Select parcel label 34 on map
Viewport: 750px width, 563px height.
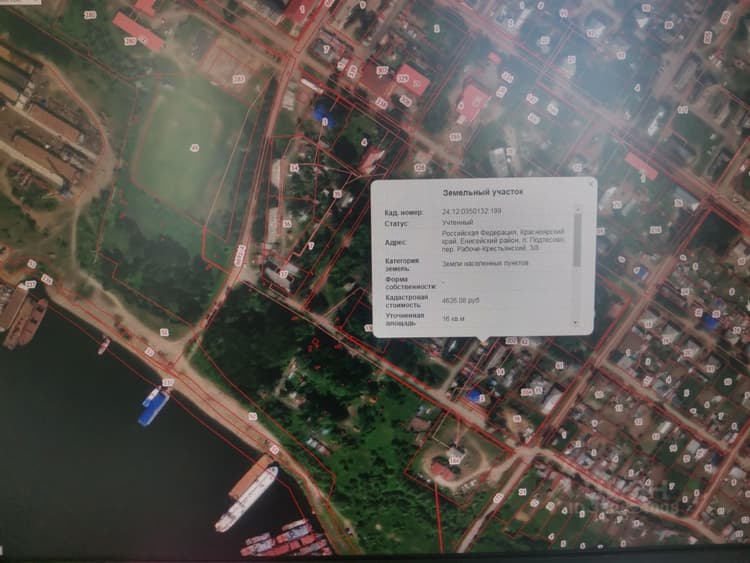click(x=294, y=168)
